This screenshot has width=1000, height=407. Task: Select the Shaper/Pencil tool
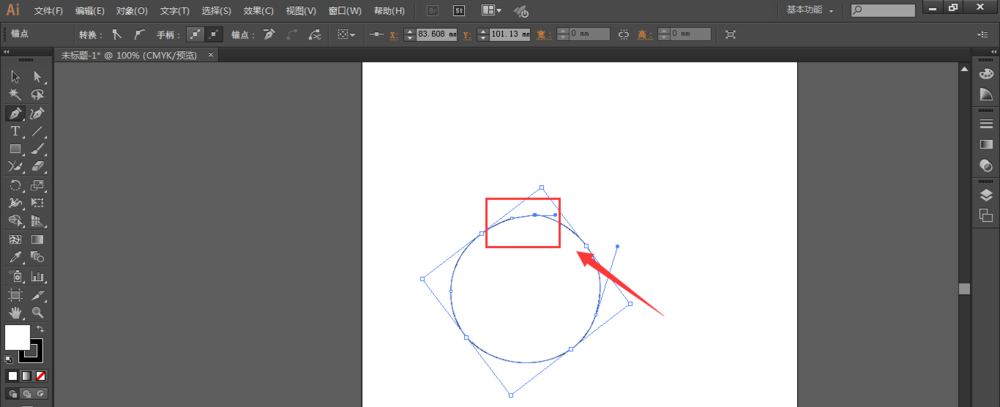point(16,167)
